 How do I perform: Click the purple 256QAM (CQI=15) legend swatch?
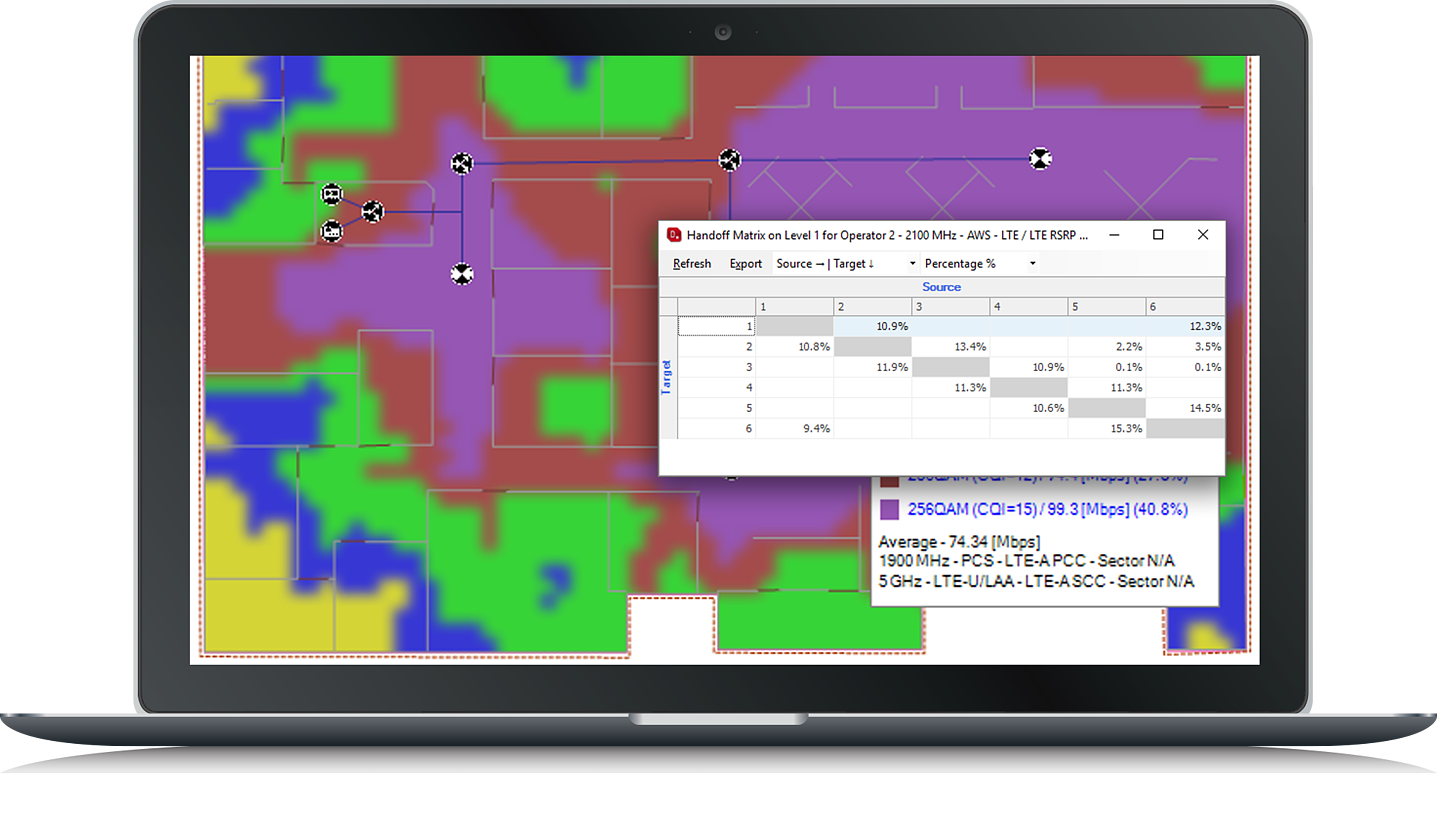click(x=889, y=509)
